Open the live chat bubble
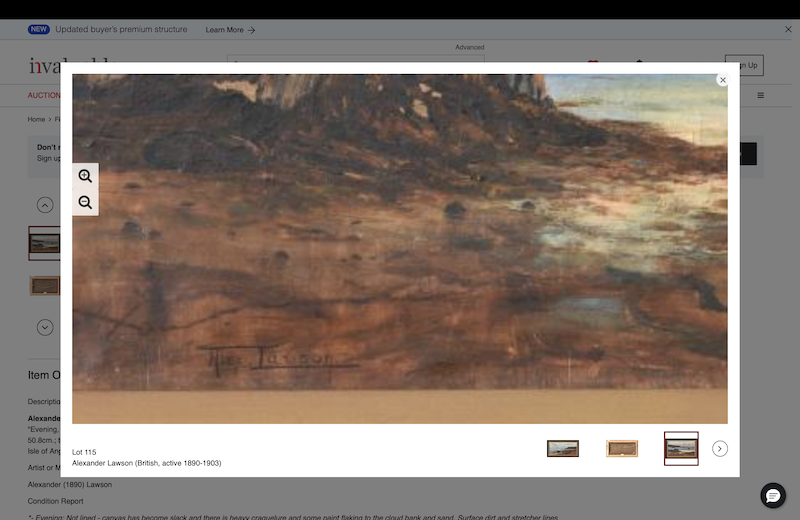Image resolution: width=800 pixels, height=520 pixels. pos(773,496)
